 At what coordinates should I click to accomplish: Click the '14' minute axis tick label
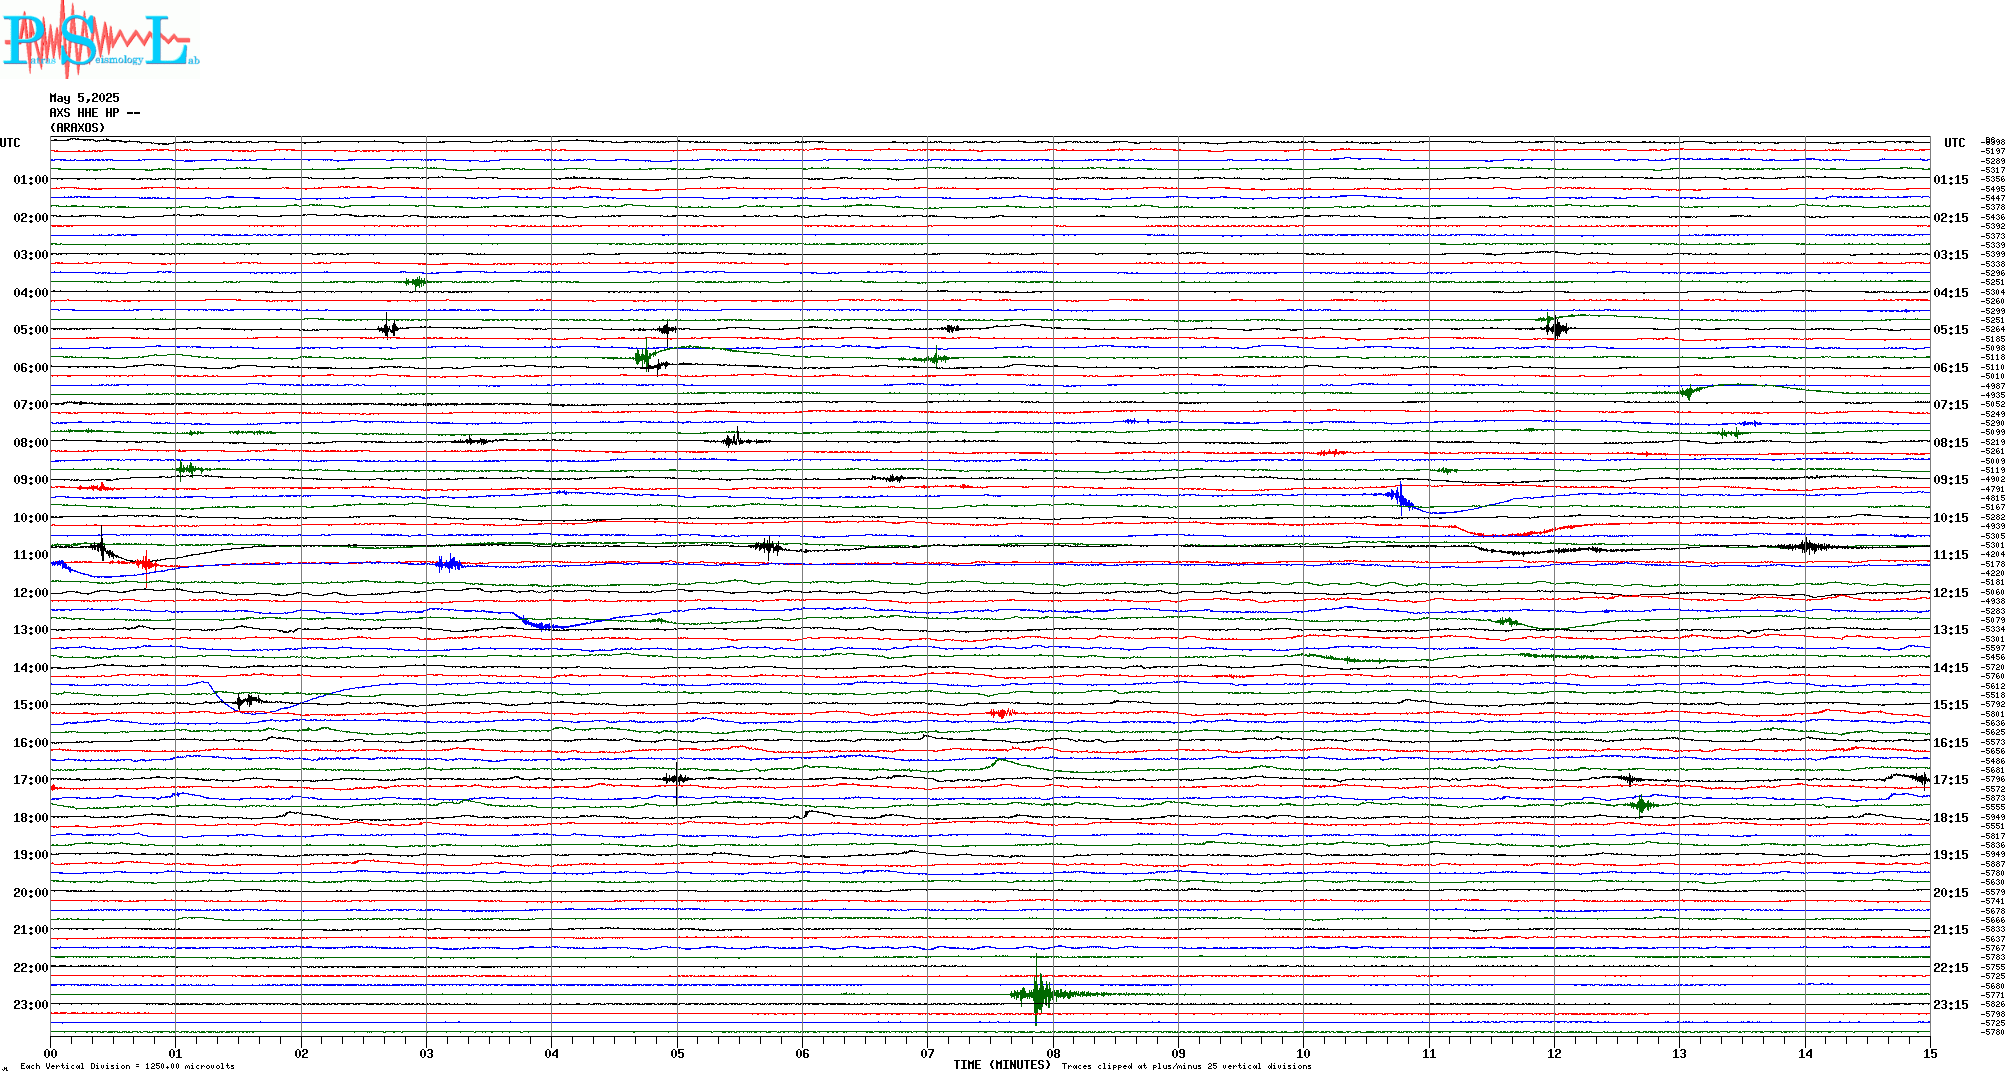1805,1053
